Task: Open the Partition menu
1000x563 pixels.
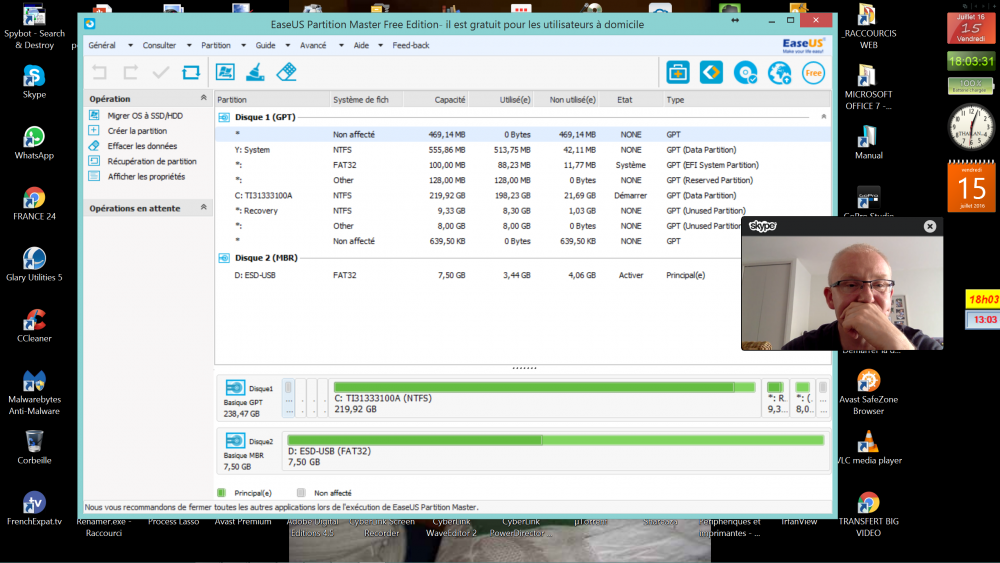Action: [215, 45]
